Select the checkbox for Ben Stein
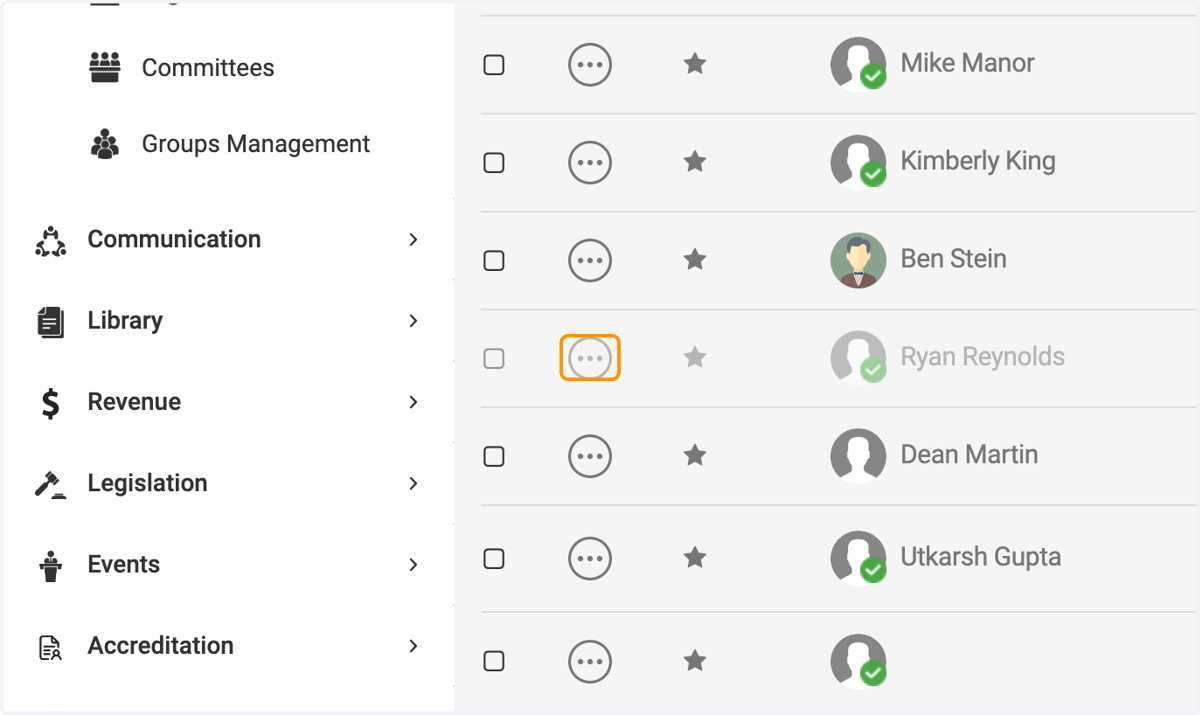This screenshot has height=715, width=1200. click(494, 260)
